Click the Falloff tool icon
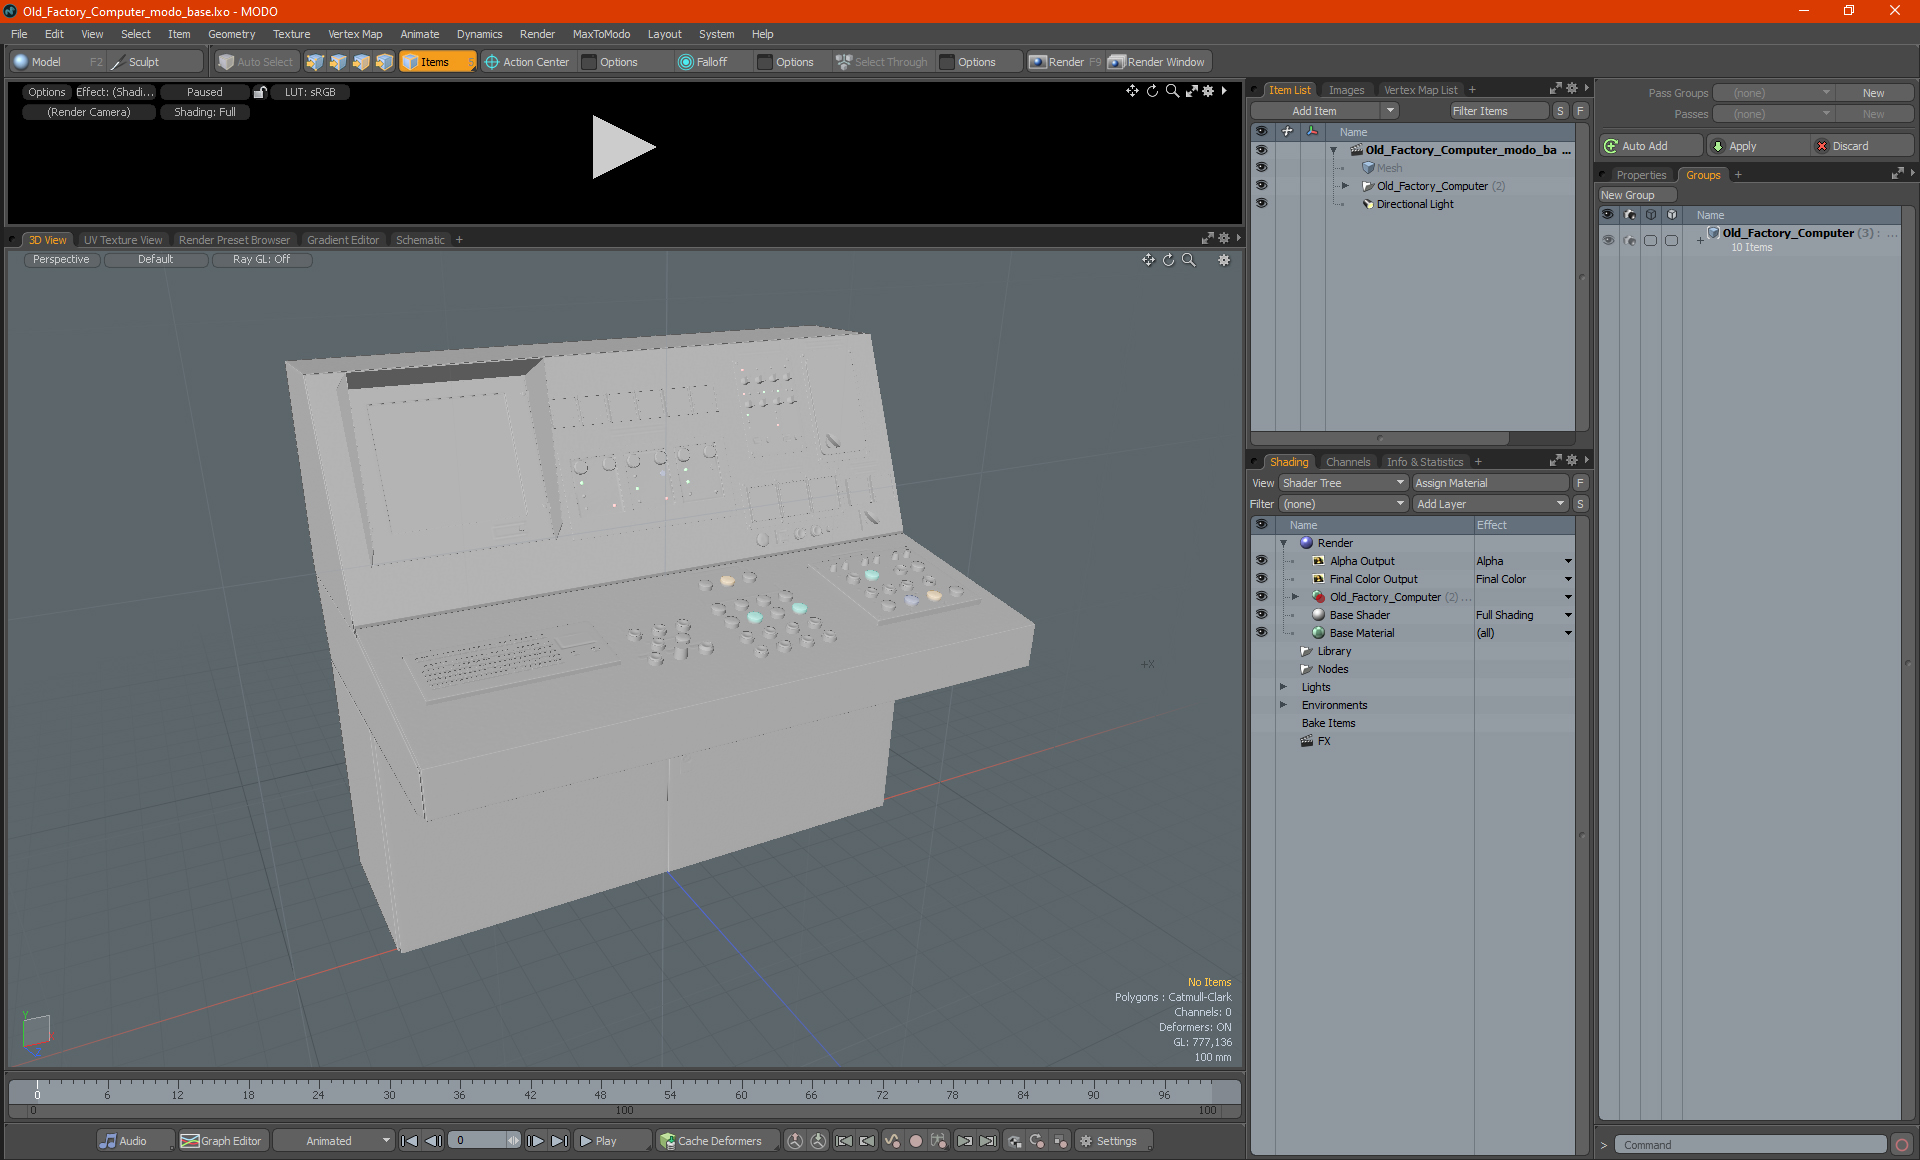The height and width of the screenshot is (1160, 1920). coord(686,62)
